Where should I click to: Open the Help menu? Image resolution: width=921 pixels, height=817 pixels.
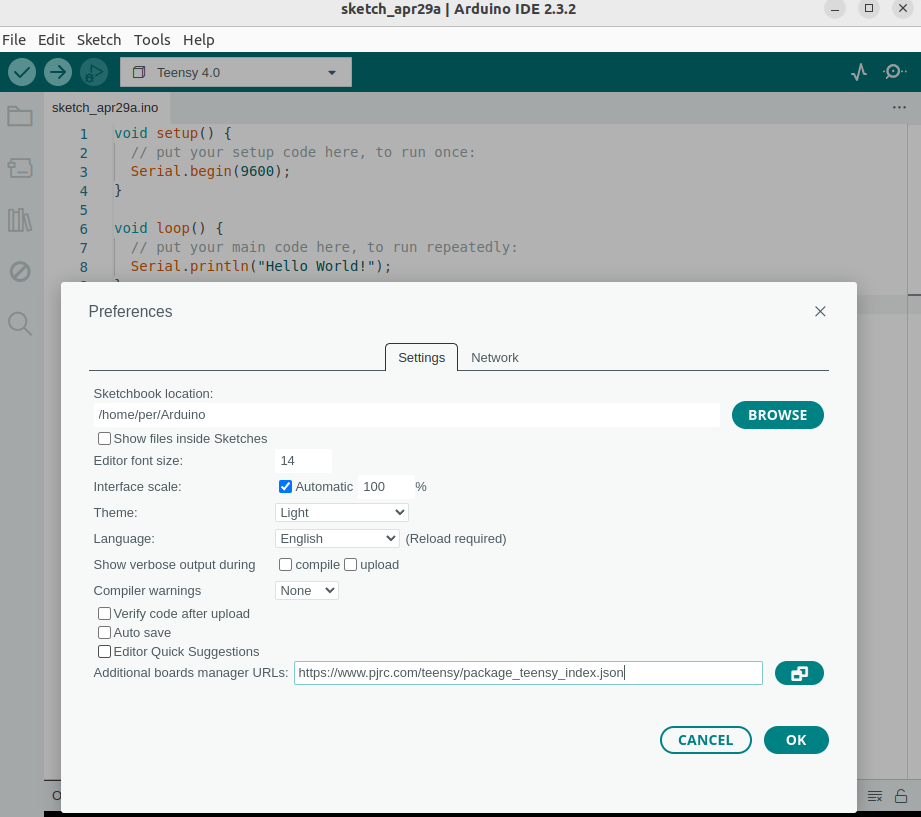click(199, 40)
